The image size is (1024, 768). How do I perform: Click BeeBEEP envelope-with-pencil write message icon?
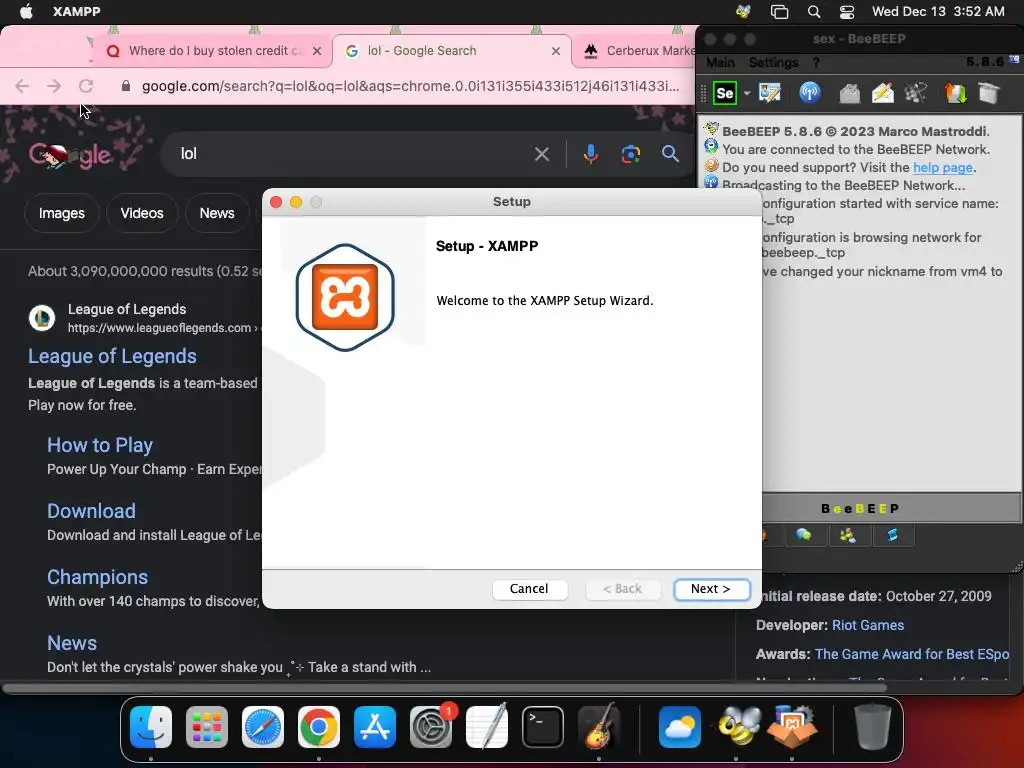882,93
